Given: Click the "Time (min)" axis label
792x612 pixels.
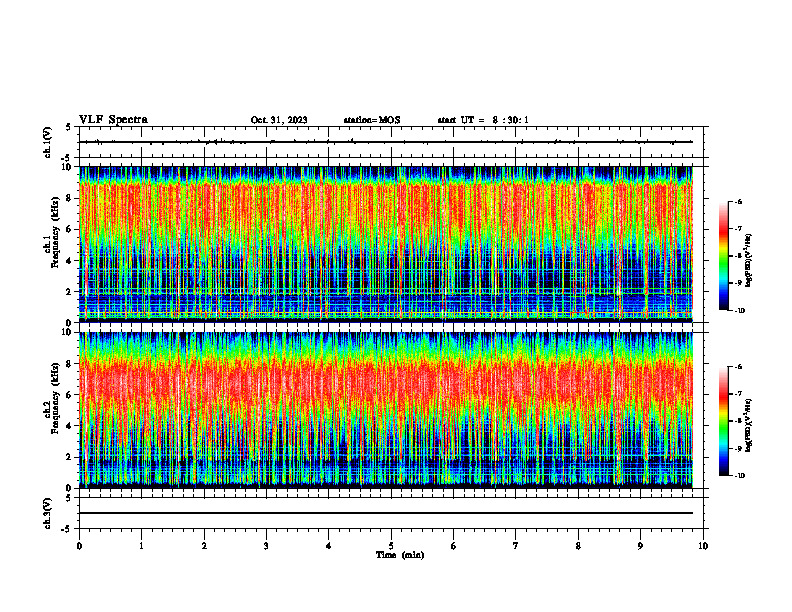Looking at the screenshot, I should coord(400,555).
